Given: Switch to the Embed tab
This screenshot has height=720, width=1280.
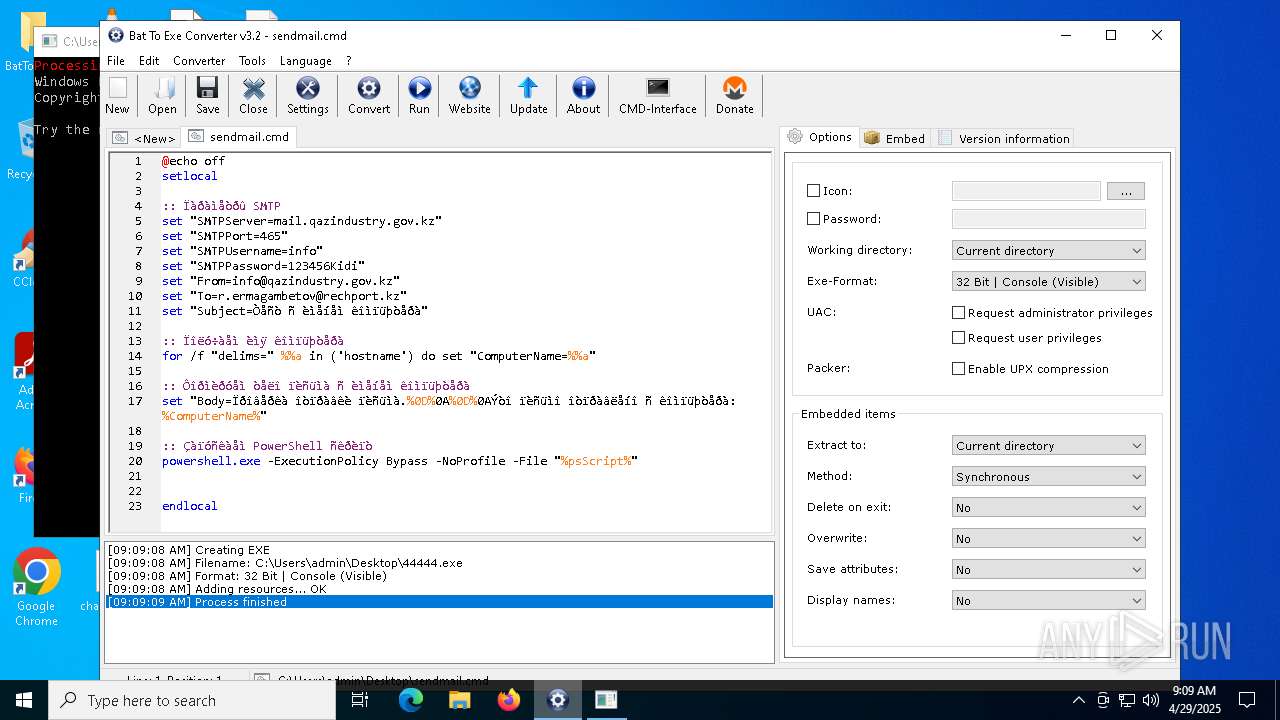Looking at the screenshot, I should tap(894, 138).
